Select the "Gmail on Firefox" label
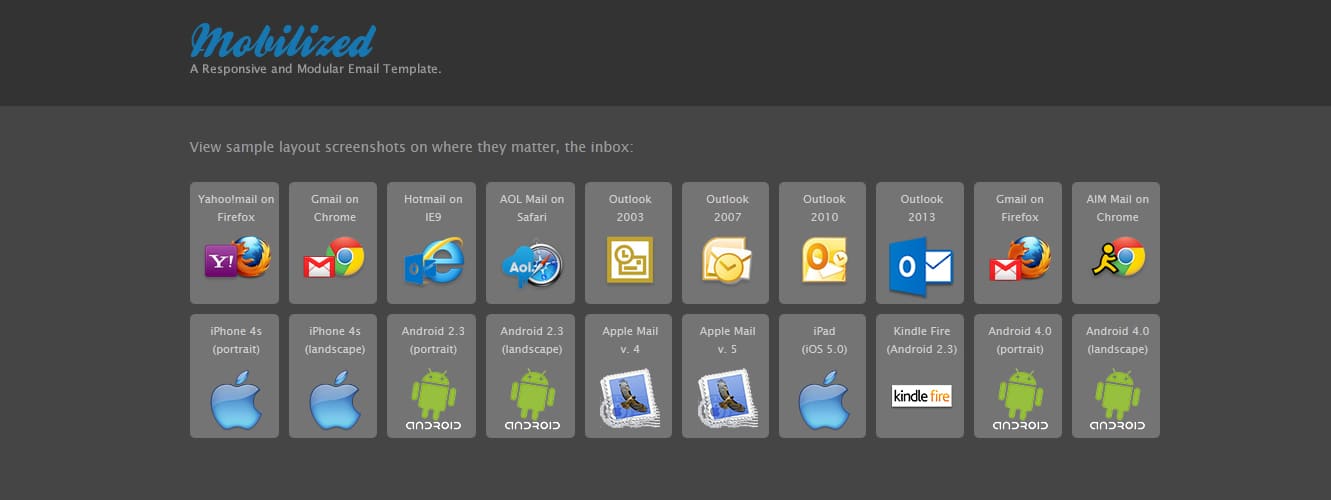This screenshot has height=500, width=1331. click(x=1019, y=208)
